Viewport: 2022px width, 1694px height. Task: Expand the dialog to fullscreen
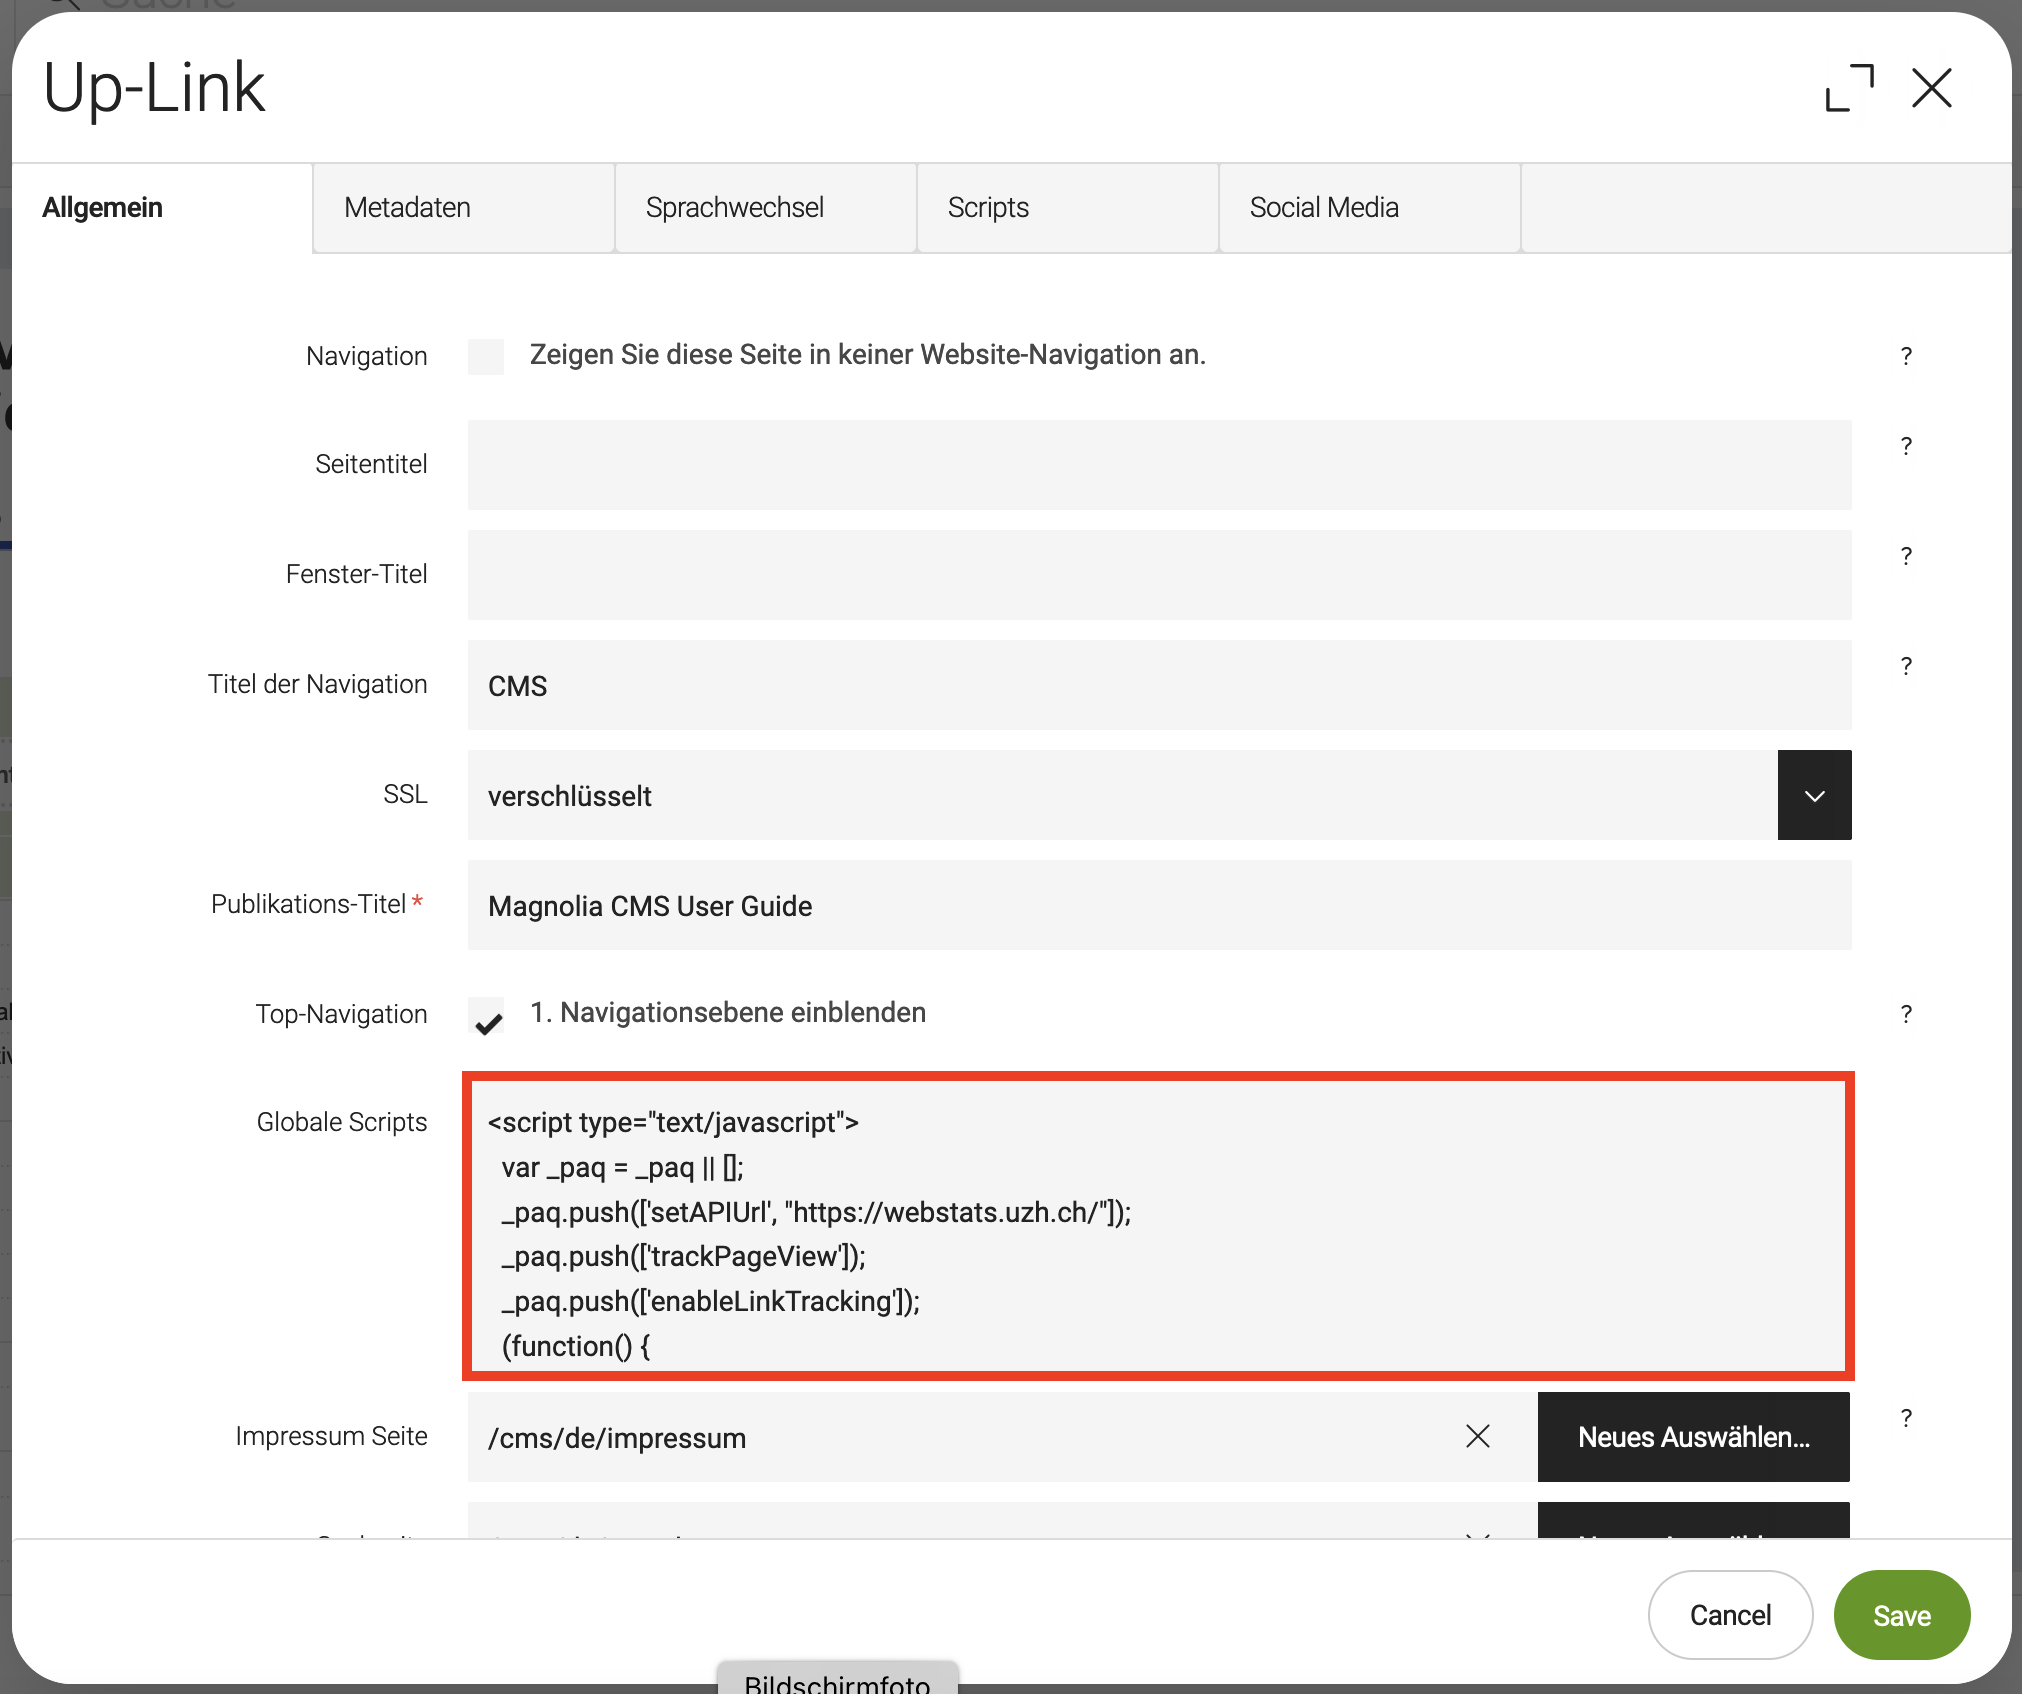[x=1849, y=88]
